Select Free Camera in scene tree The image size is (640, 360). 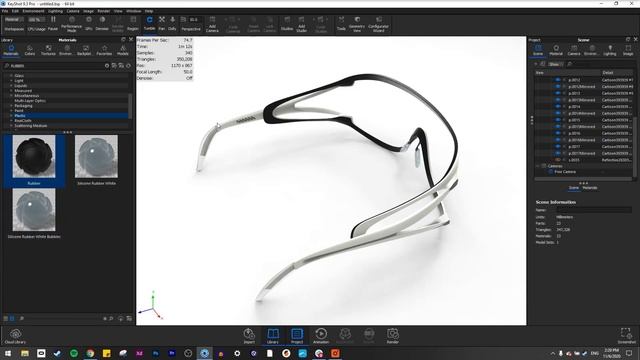565,172
